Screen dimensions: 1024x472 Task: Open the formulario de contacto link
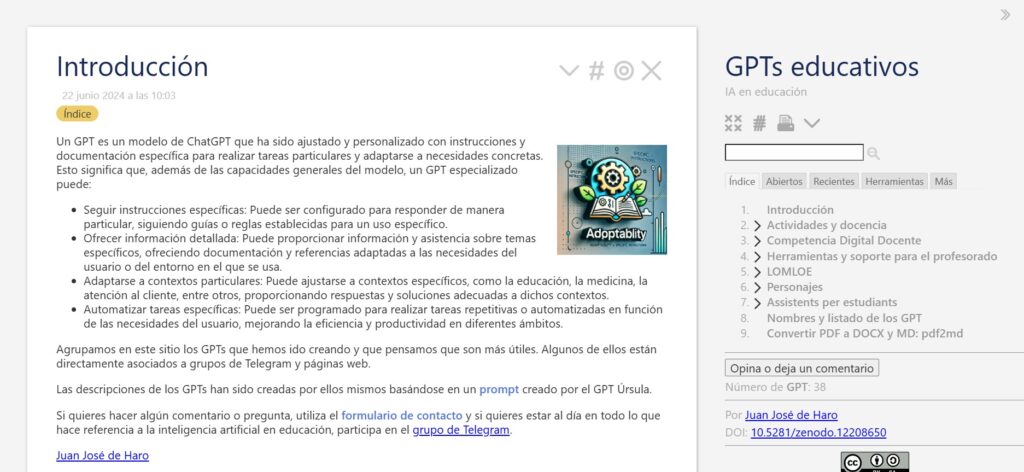[402, 415]
